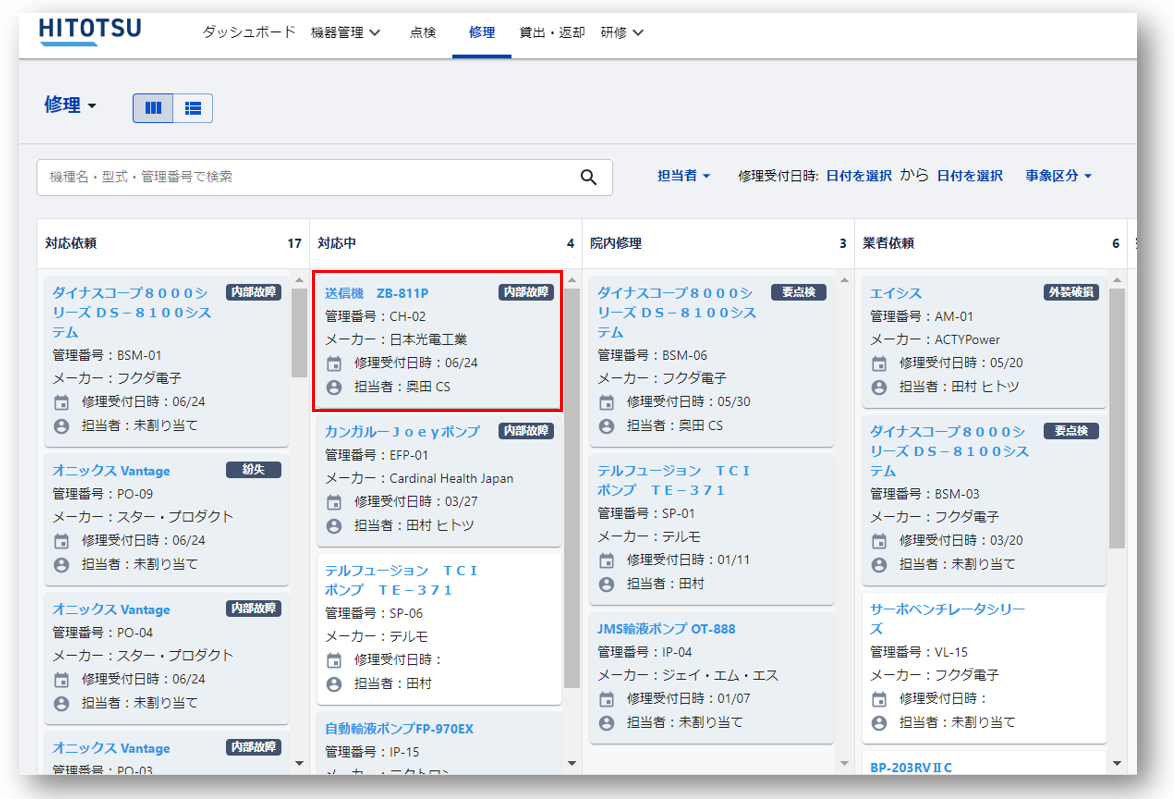This screenshot has height=799, width=1174.
Task: Click calendar icon on SP-01 card
Action: (x=606, y=561)
